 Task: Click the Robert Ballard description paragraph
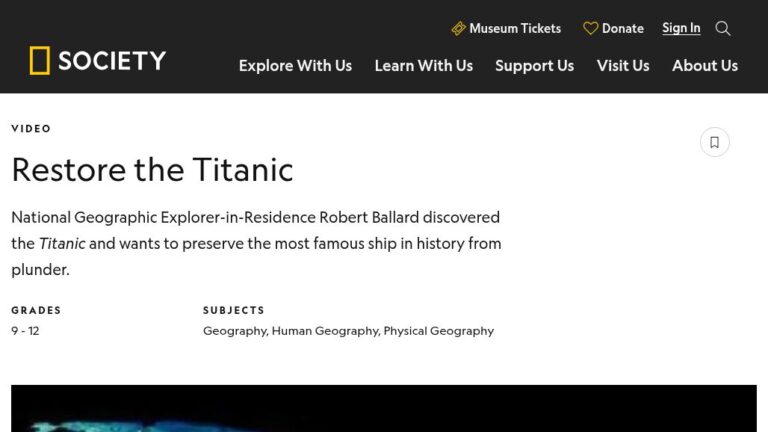256,243
